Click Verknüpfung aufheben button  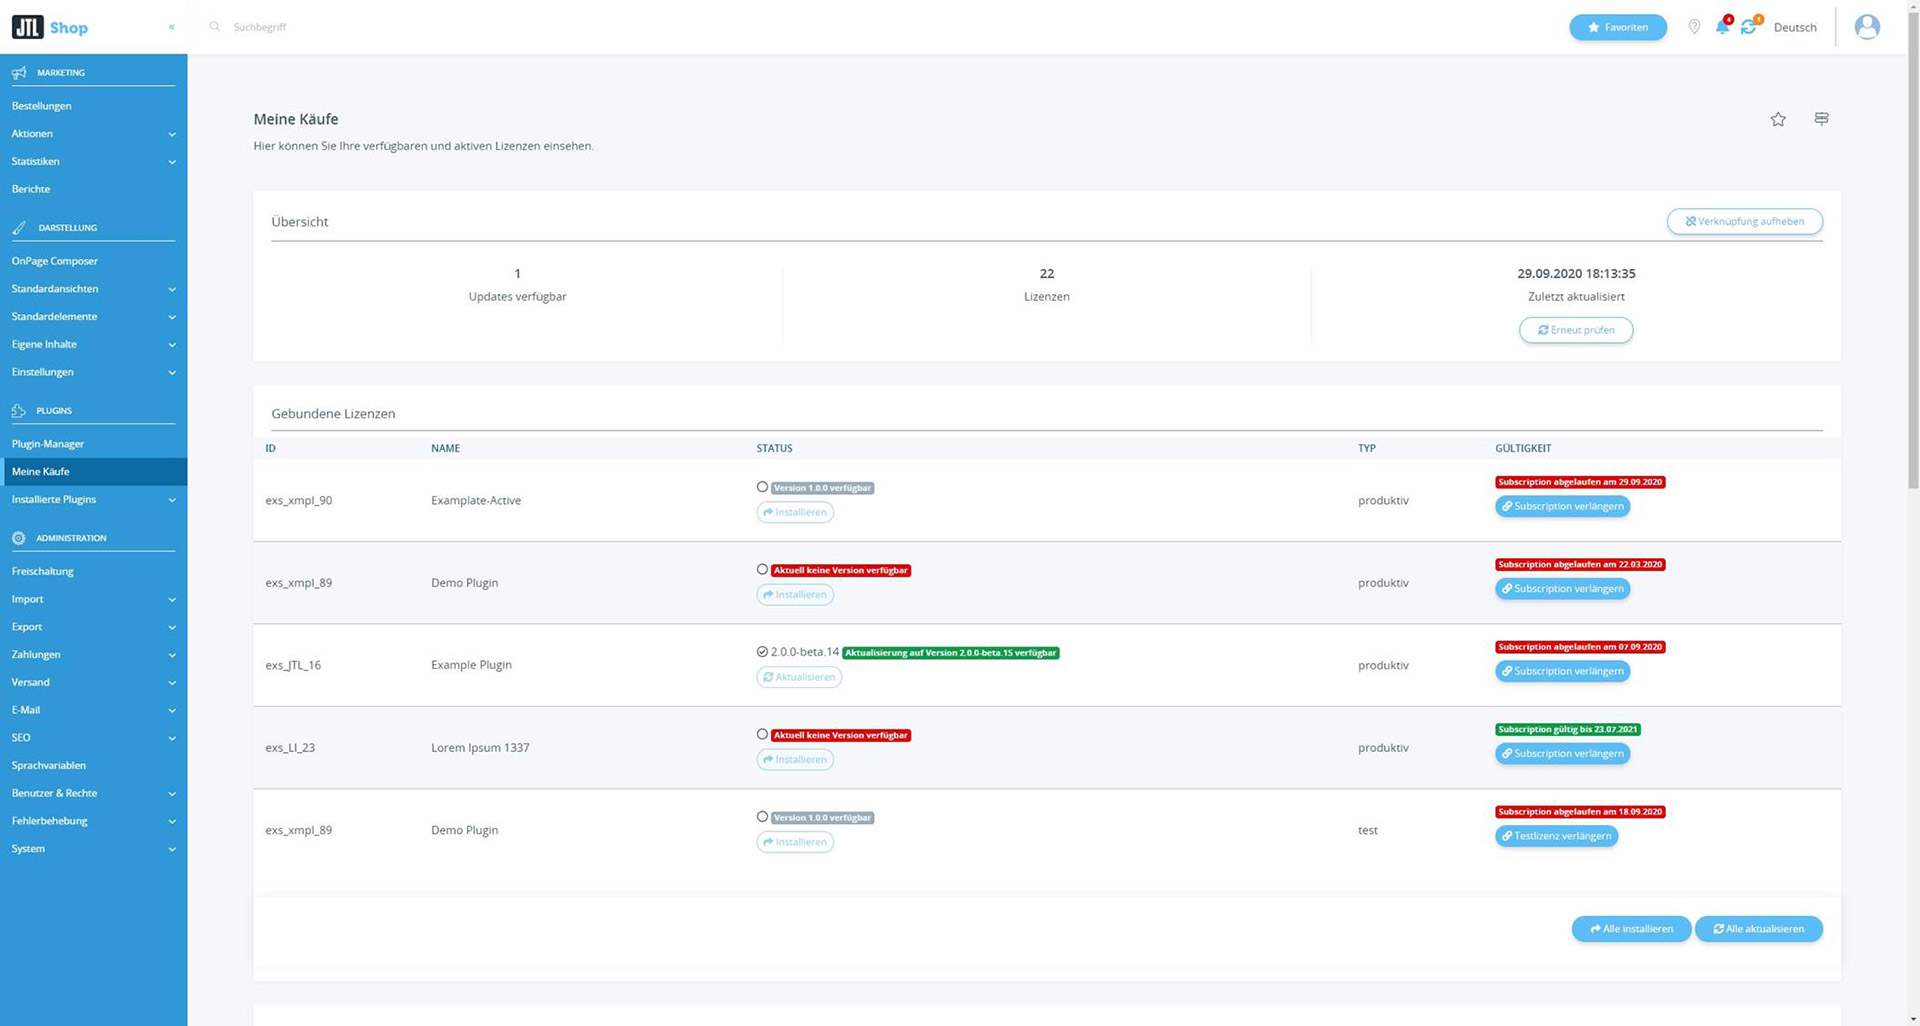(x=1744, y=221)
